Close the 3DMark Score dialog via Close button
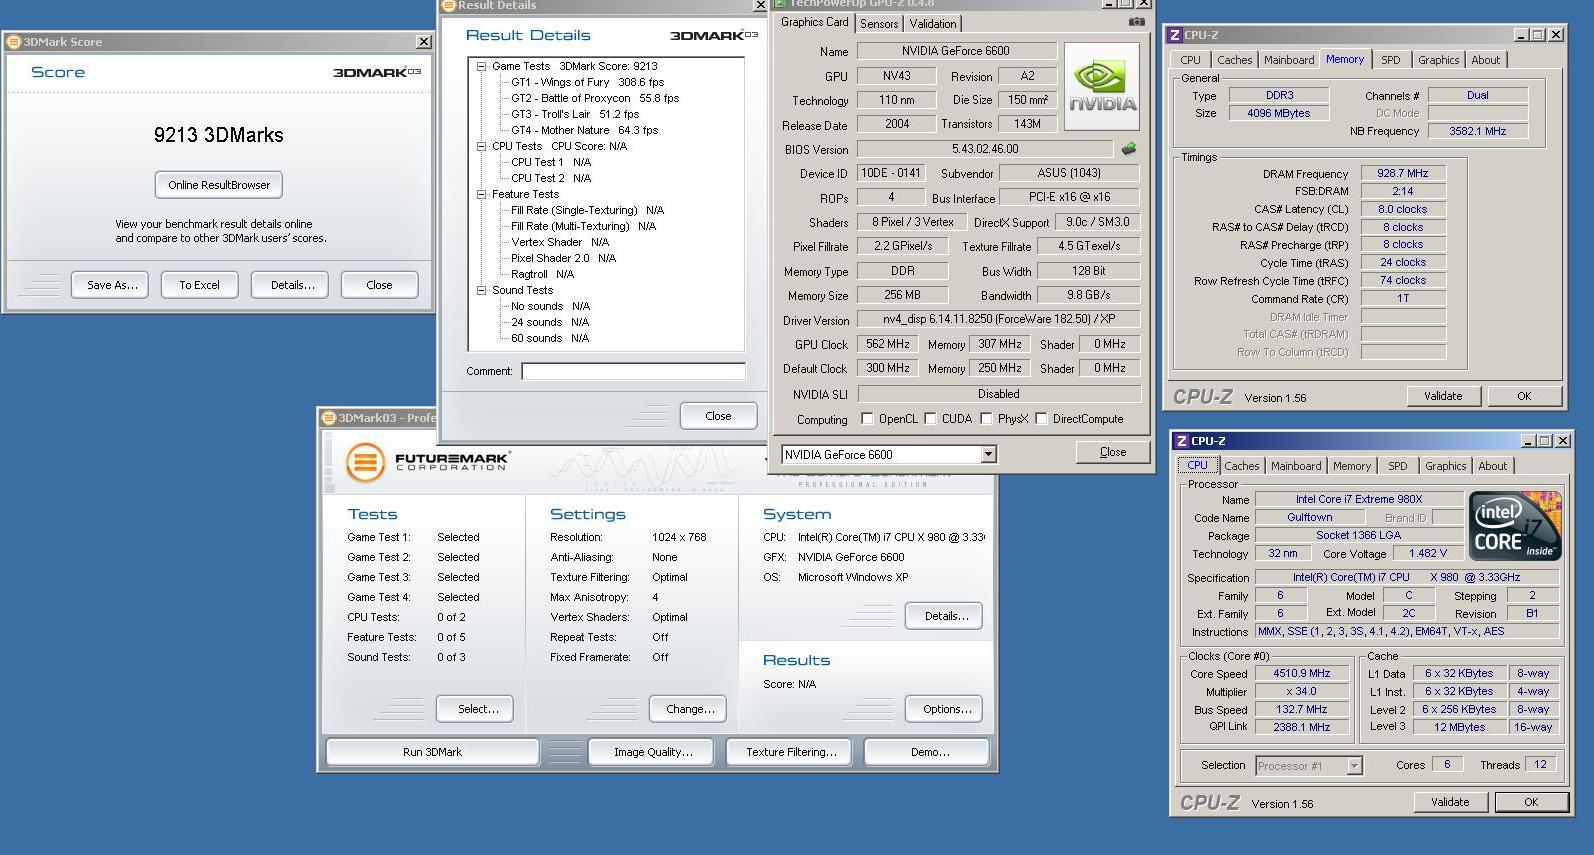Image resolution: width=1594 pixels, height=855 pixels. pos(379,285)
